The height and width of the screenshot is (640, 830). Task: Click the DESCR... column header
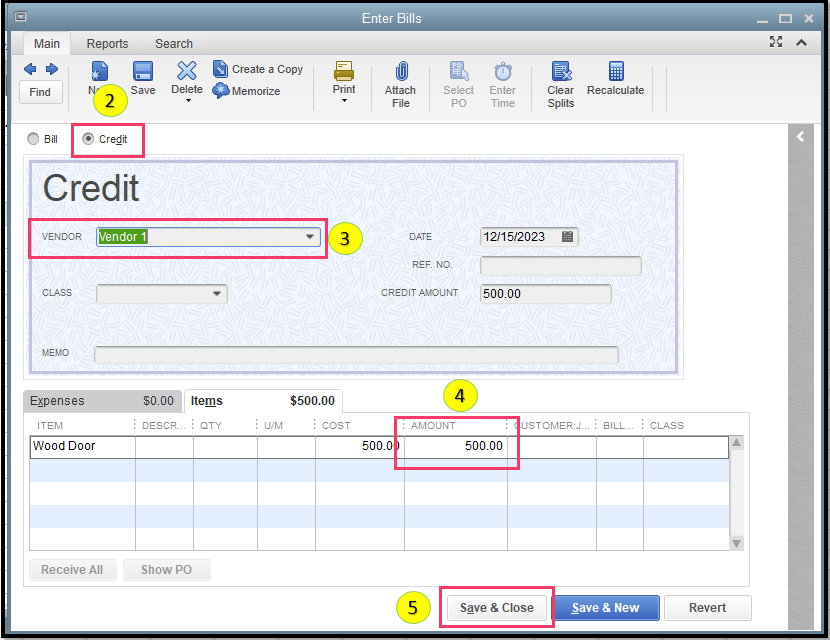coord(164,426)
